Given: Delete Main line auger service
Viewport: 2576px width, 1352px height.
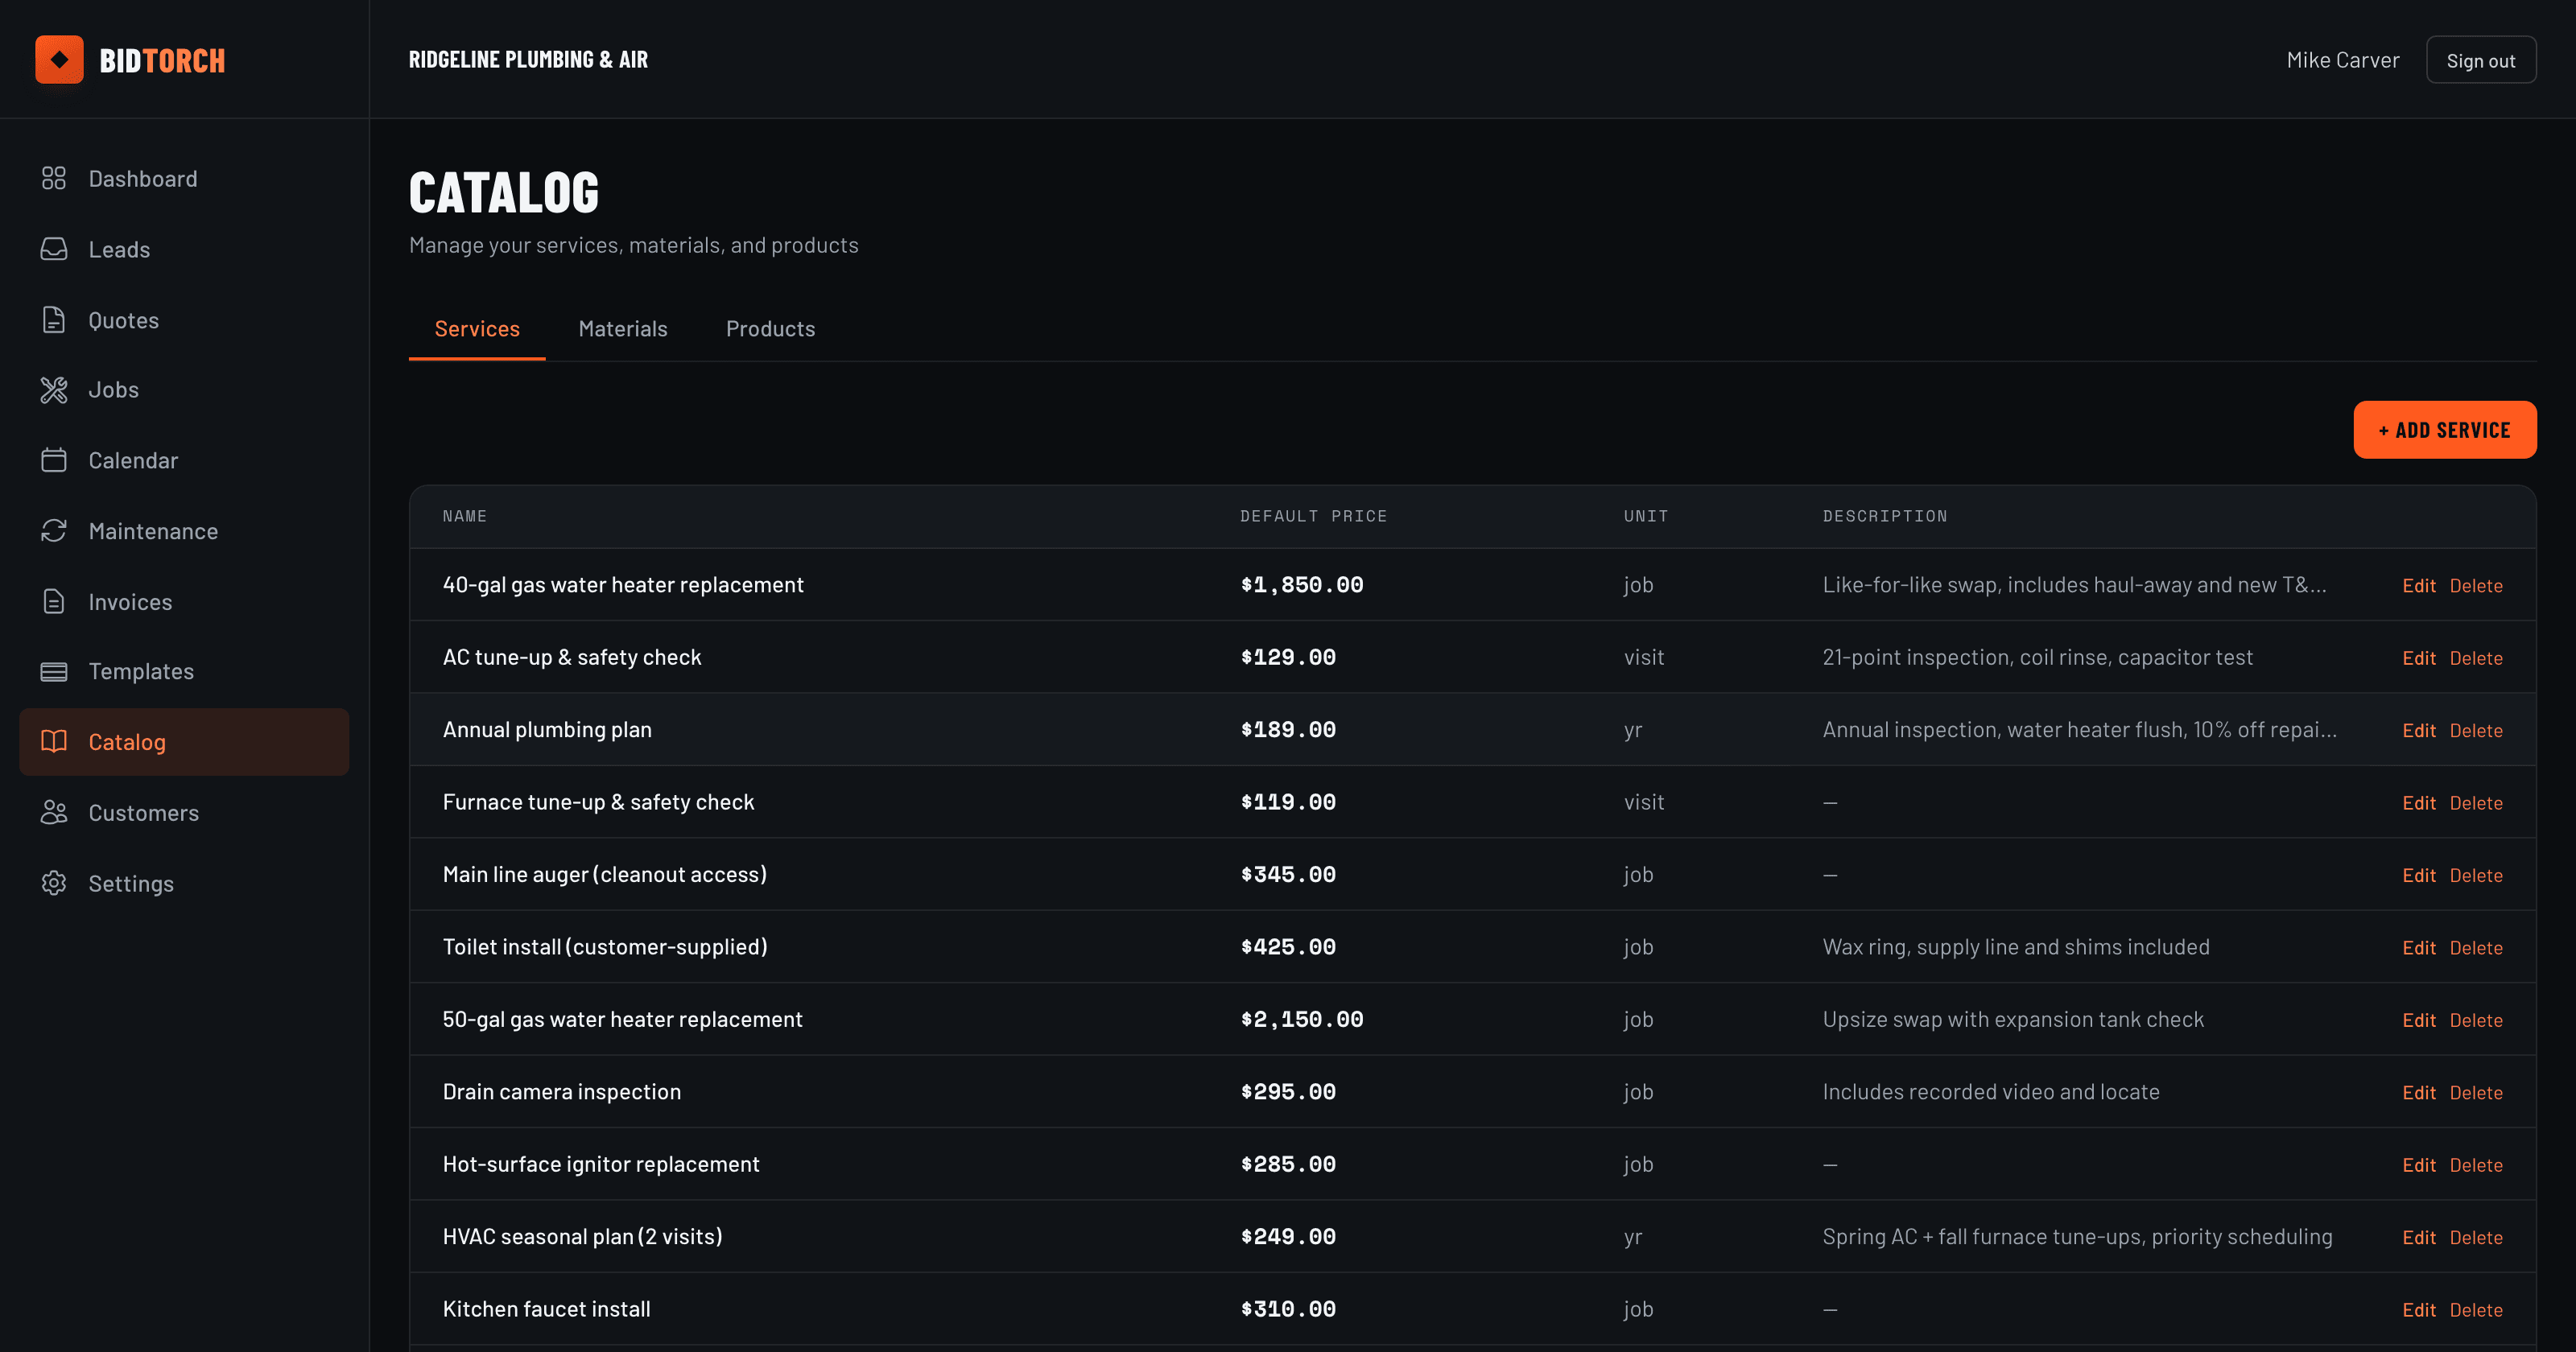Looking at the screenshot, I should (x=2475, y=876).
